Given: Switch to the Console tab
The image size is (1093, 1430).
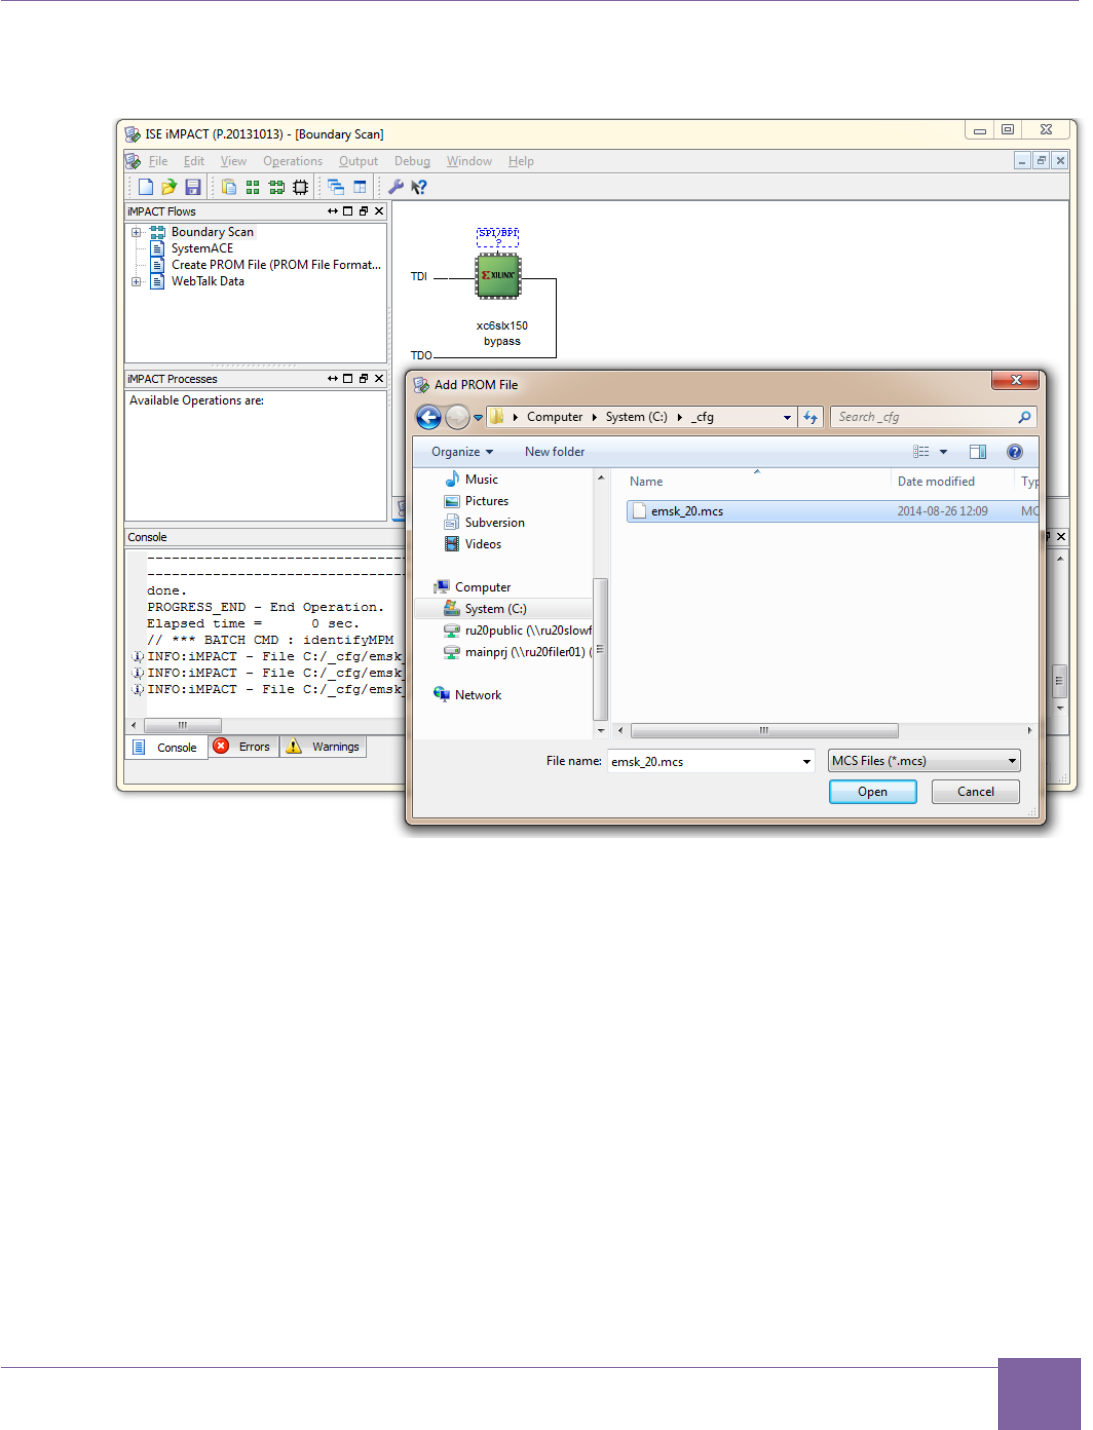Looking at the screenshot, I should pos(167,748).
